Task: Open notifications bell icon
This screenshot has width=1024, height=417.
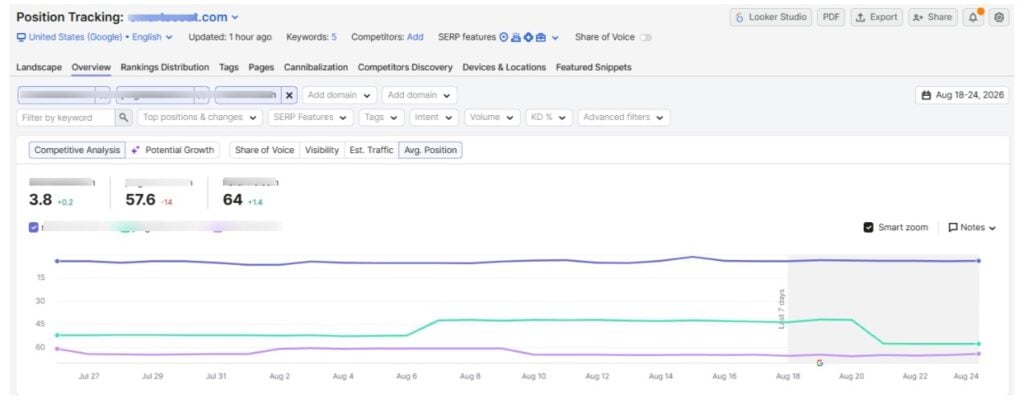Action: click(x=973, y=18)
